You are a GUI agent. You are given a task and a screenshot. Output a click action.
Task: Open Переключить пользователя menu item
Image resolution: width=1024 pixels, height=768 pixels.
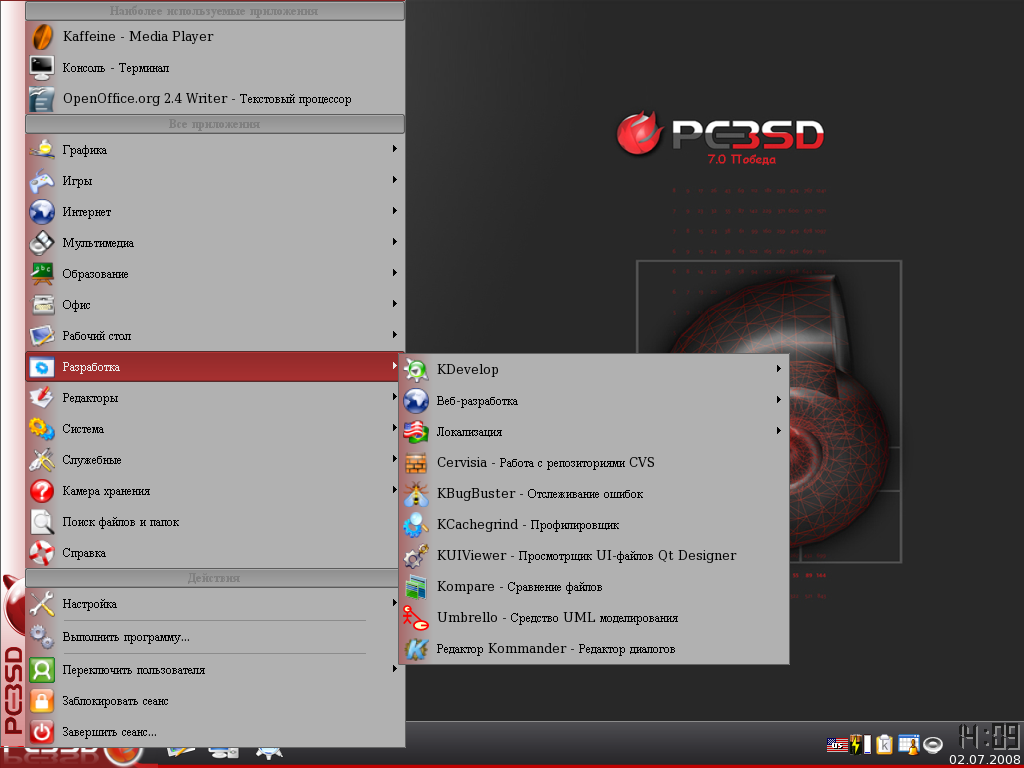(x=213, y=670)
